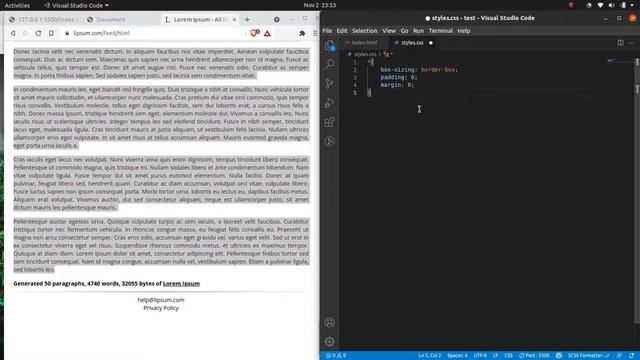Viewport: 640px width, 360px height.
Task: Show errors and warnings in status bar
Action: pos(336,356)
